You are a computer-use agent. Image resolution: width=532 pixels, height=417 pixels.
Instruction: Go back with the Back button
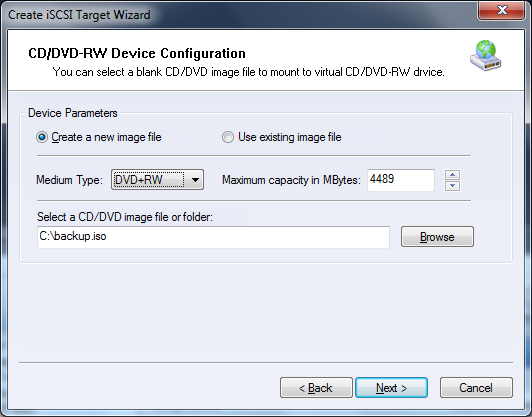tap(316, 387)
